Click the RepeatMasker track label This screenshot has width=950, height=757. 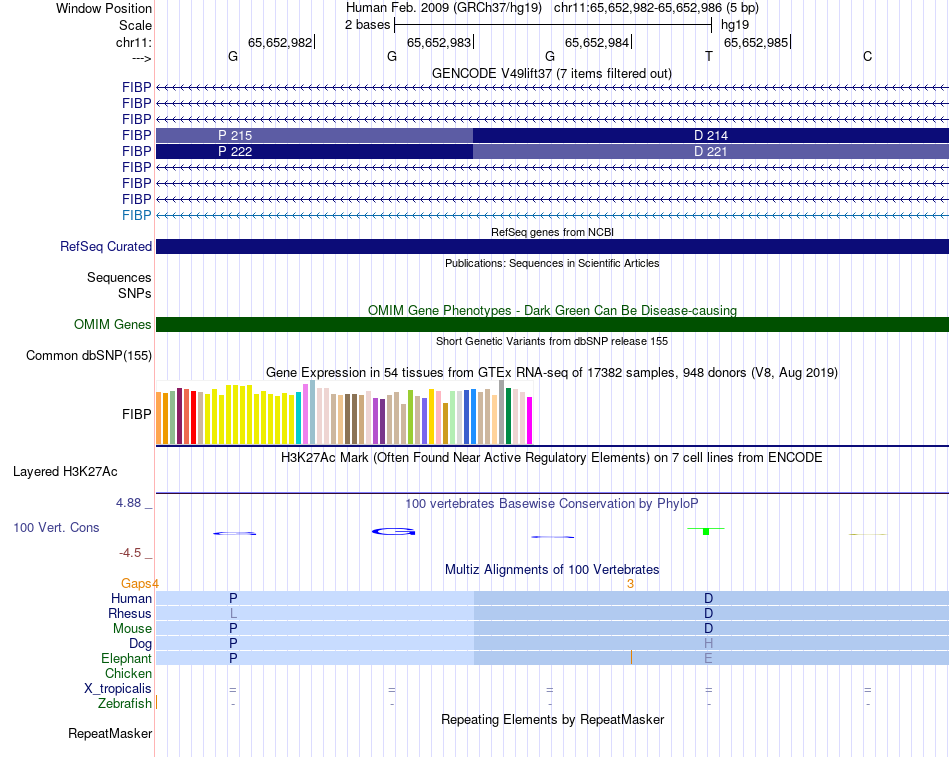pos(110,733)
